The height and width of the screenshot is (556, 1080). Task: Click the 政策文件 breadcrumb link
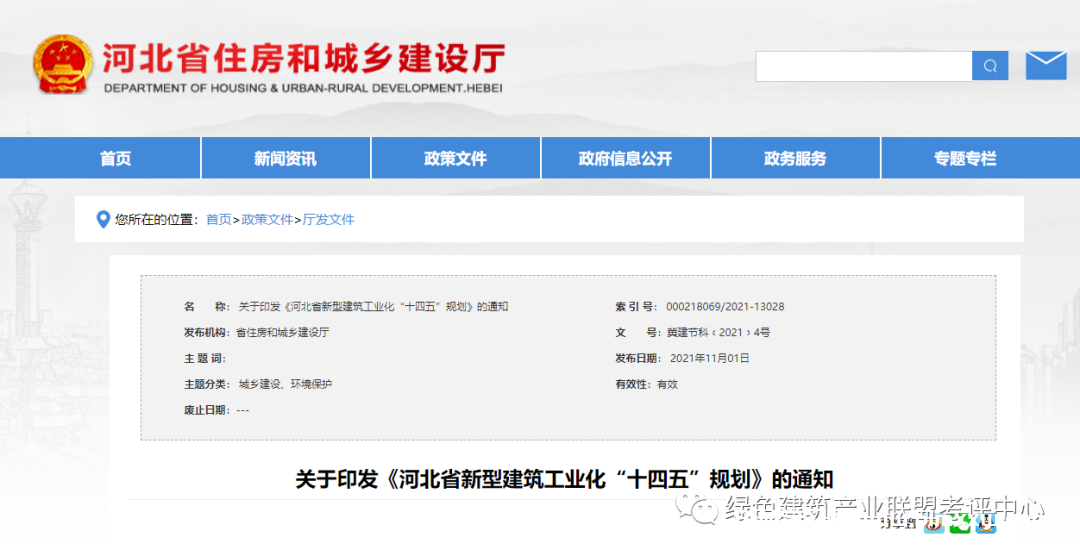coord(267,219)
